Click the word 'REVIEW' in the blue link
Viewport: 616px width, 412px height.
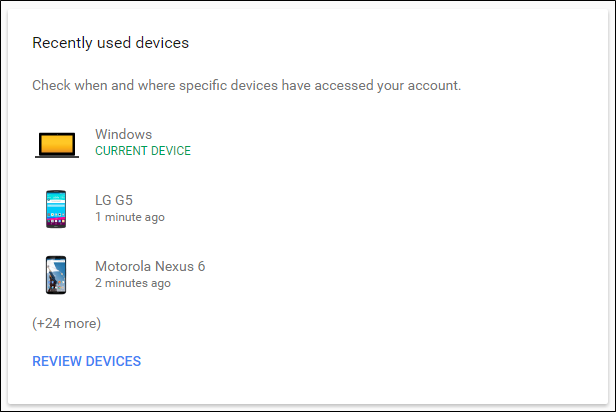[x=57, y=361]
